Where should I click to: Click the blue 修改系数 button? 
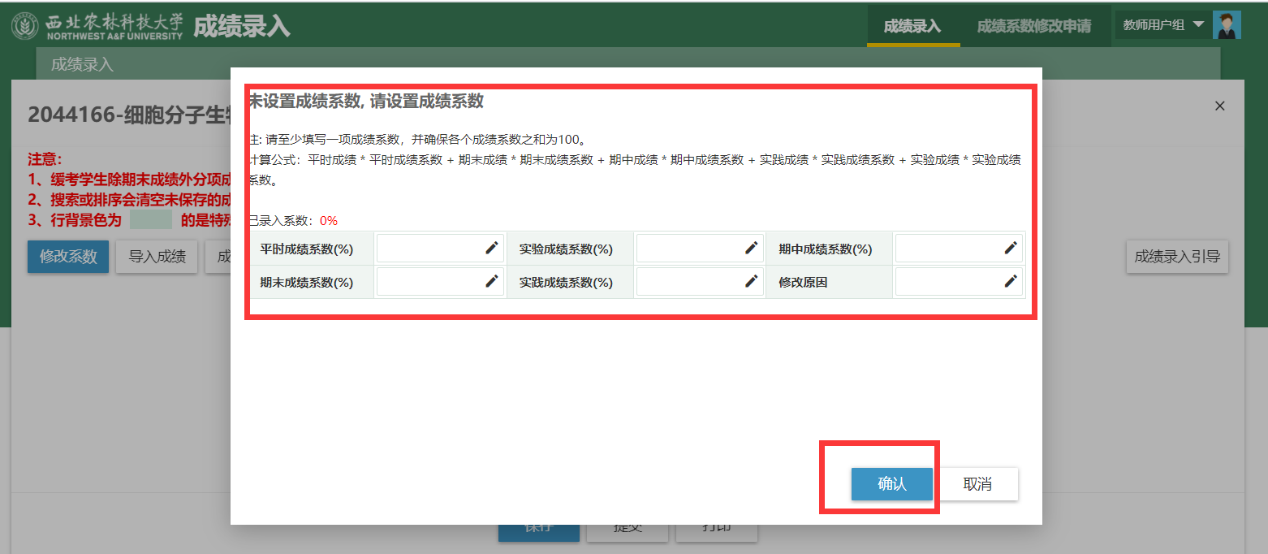68,256
